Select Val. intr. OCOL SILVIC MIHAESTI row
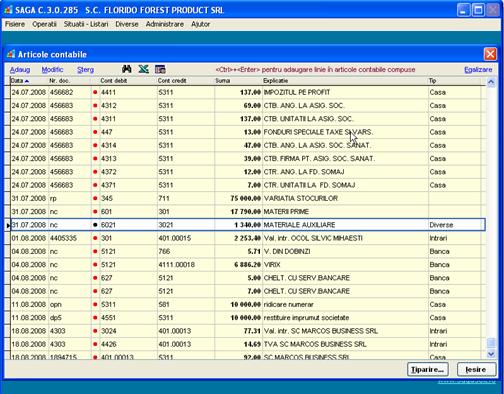This screenshot has width=504, height=394. 248,238
